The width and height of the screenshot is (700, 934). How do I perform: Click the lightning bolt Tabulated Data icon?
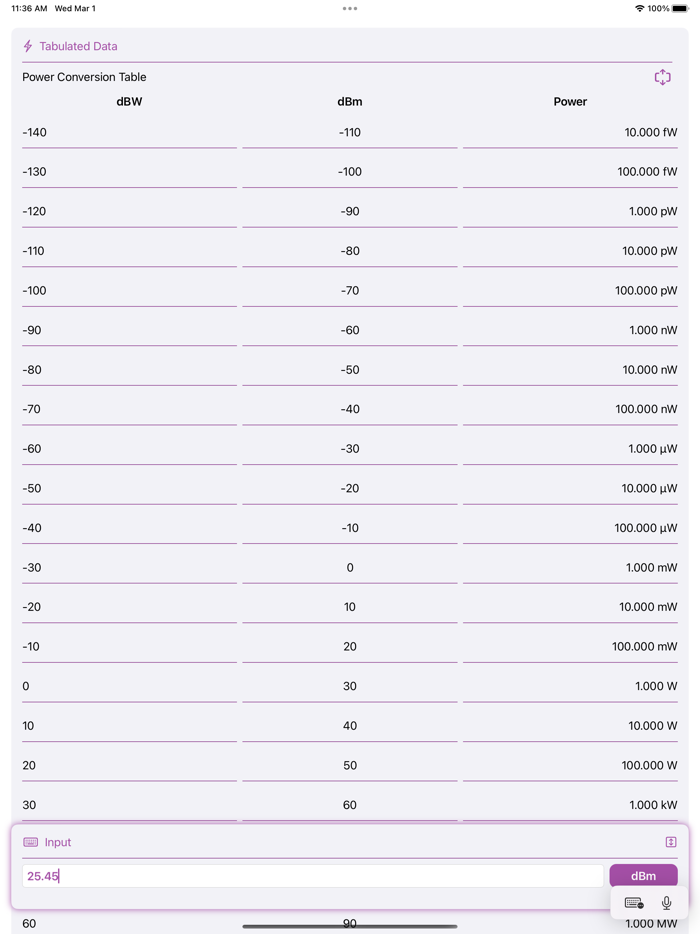28,46
